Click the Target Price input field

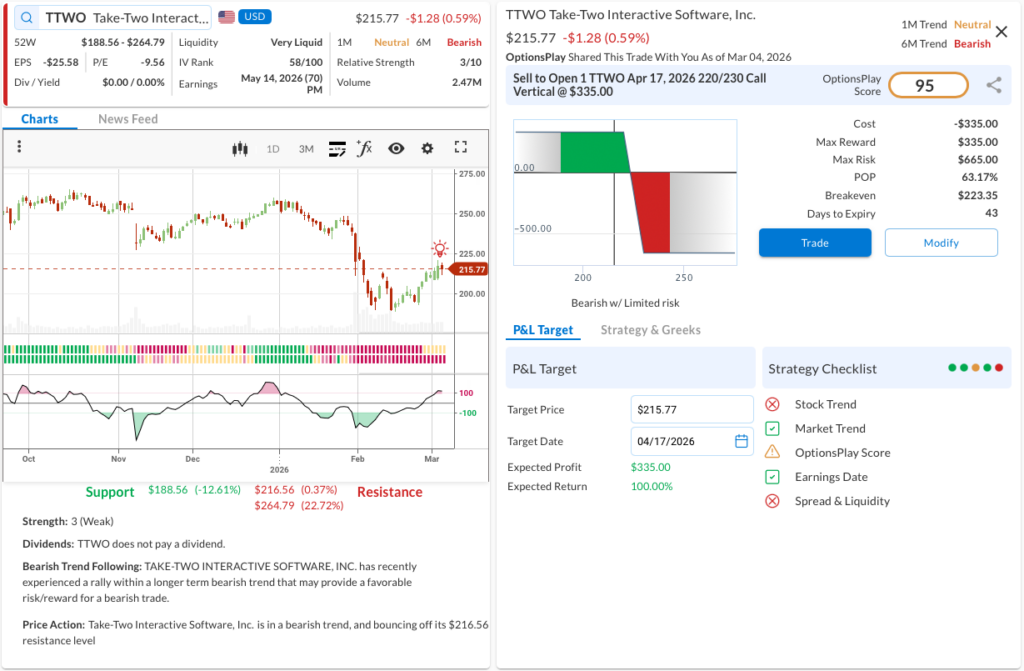click(691, 409)
